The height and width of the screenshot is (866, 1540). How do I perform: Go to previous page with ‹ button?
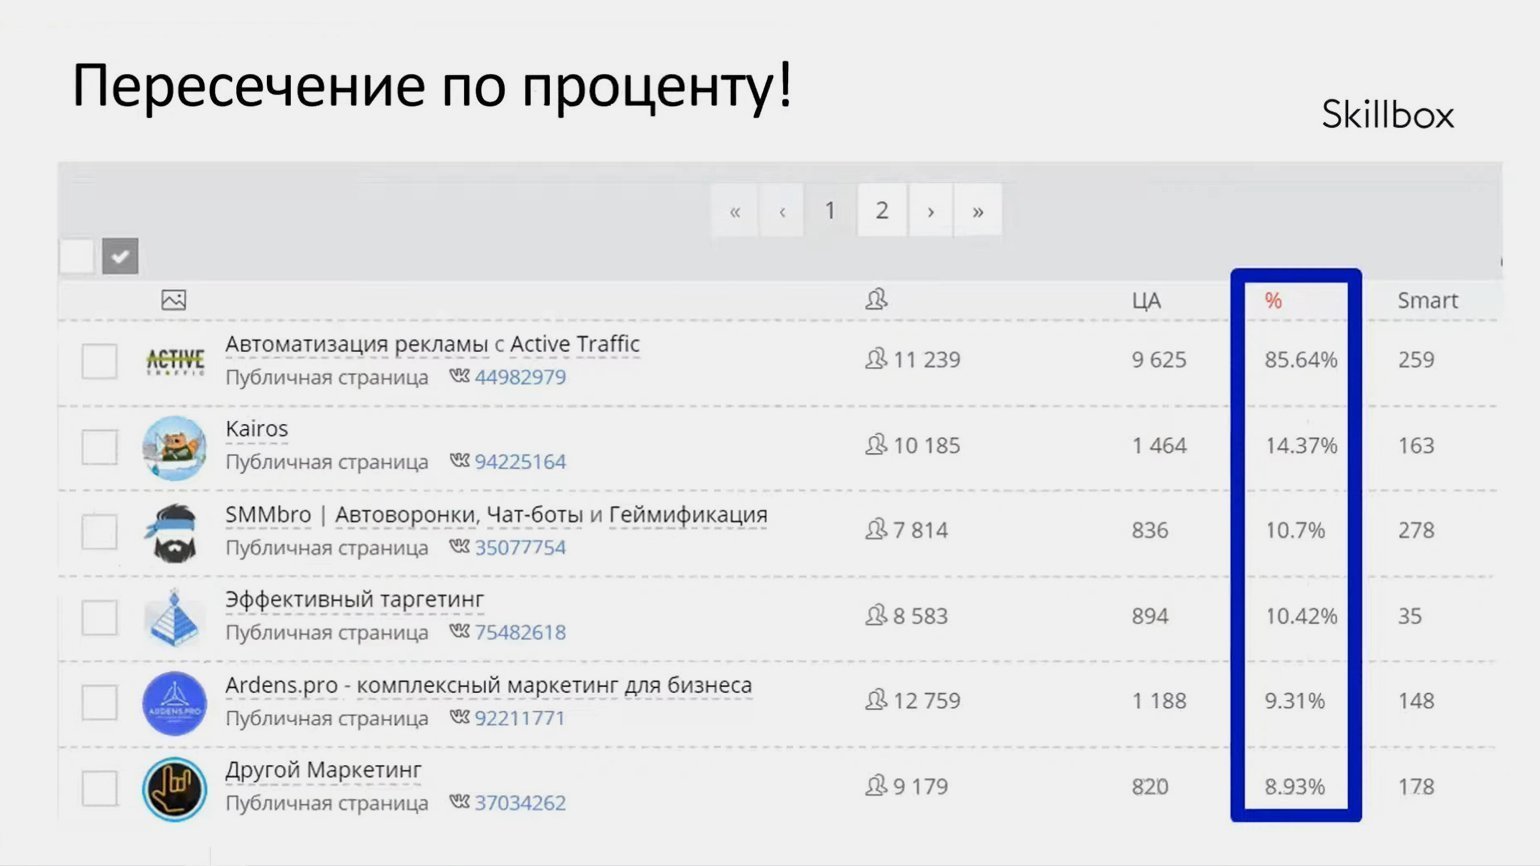tap(782, 211)
